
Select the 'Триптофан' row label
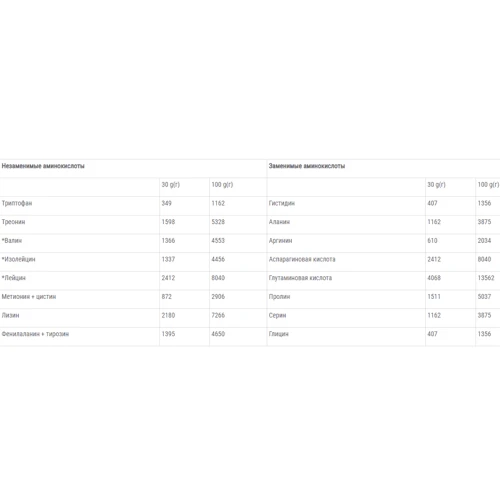click(17, 203)
